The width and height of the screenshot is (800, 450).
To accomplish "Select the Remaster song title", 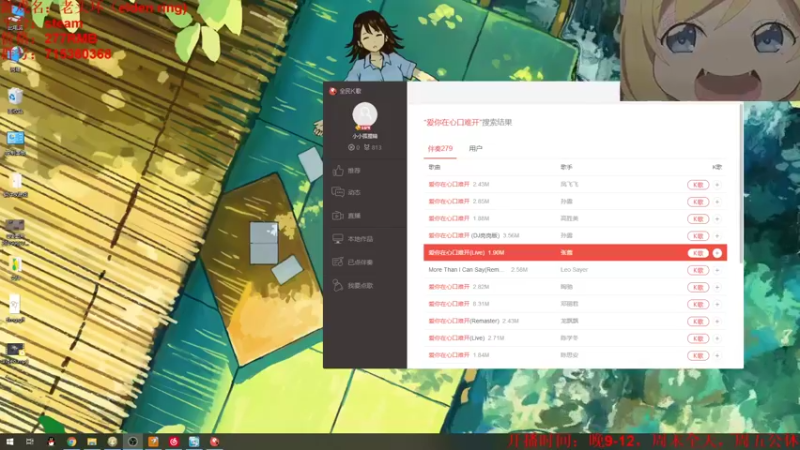I will [x=464, y=321].
